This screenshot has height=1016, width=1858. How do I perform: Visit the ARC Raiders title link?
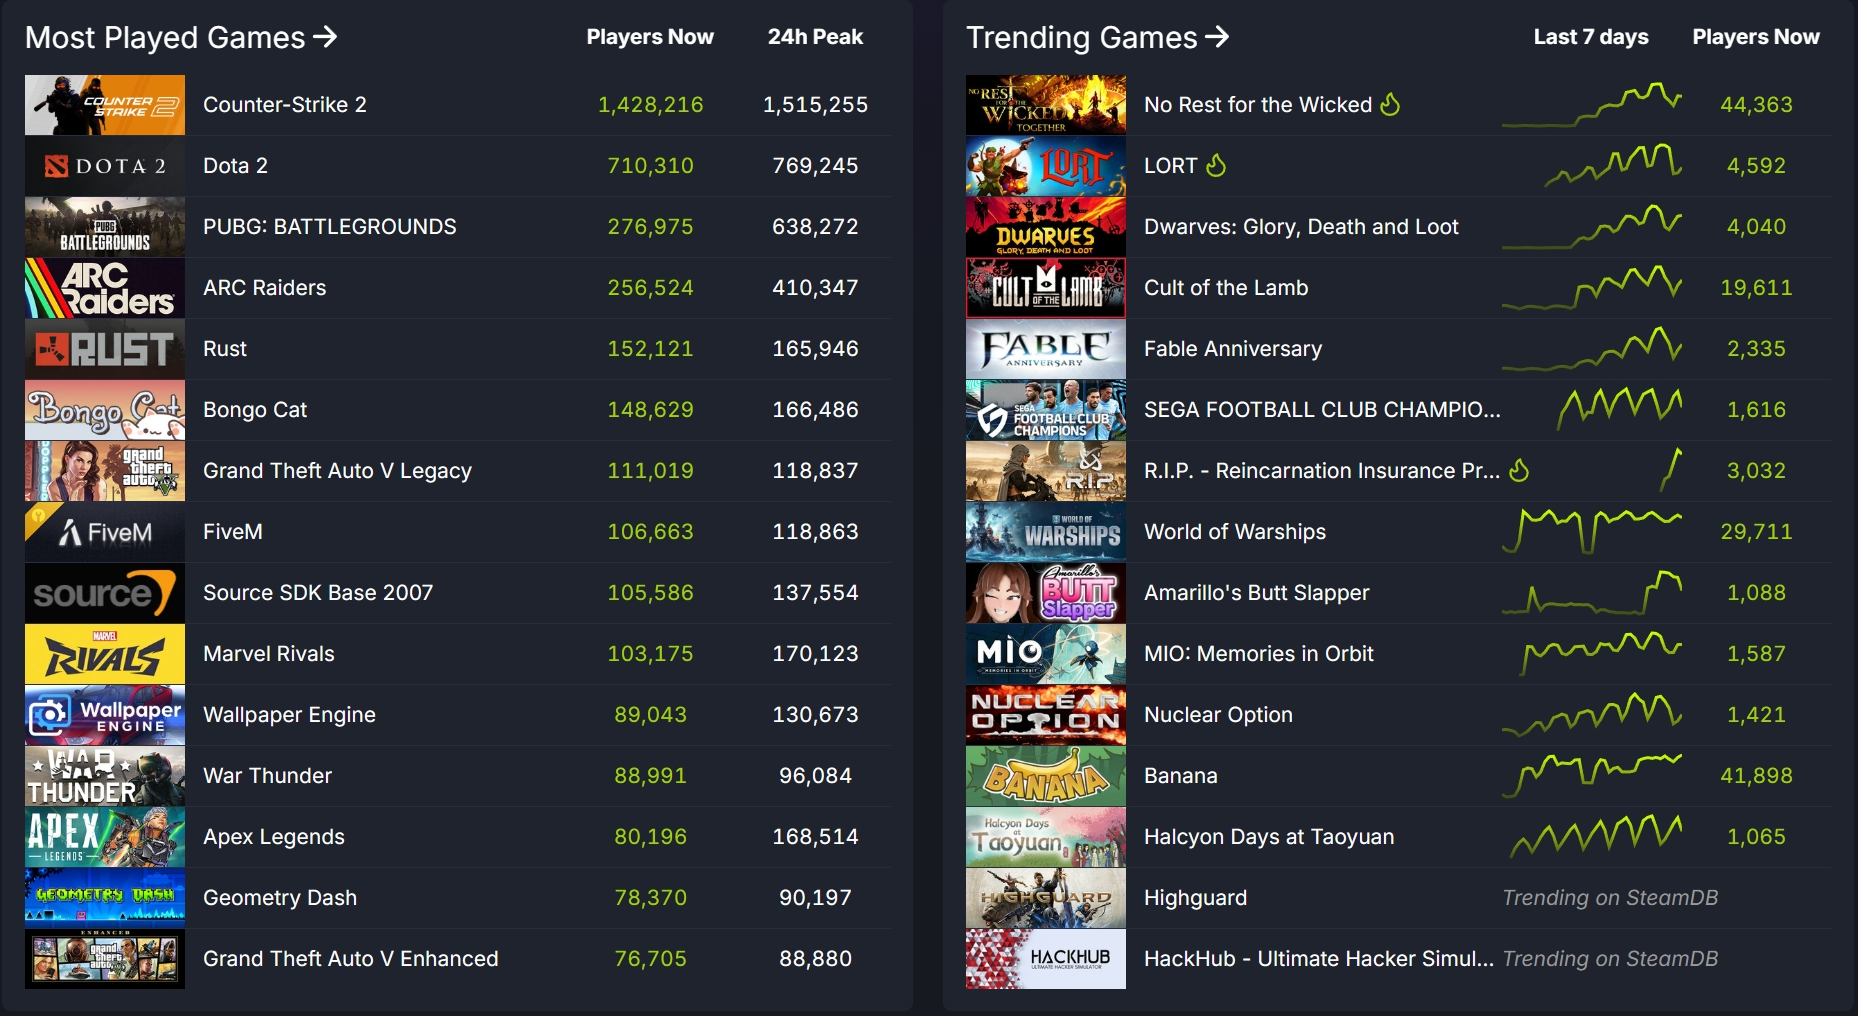[265, 288]
